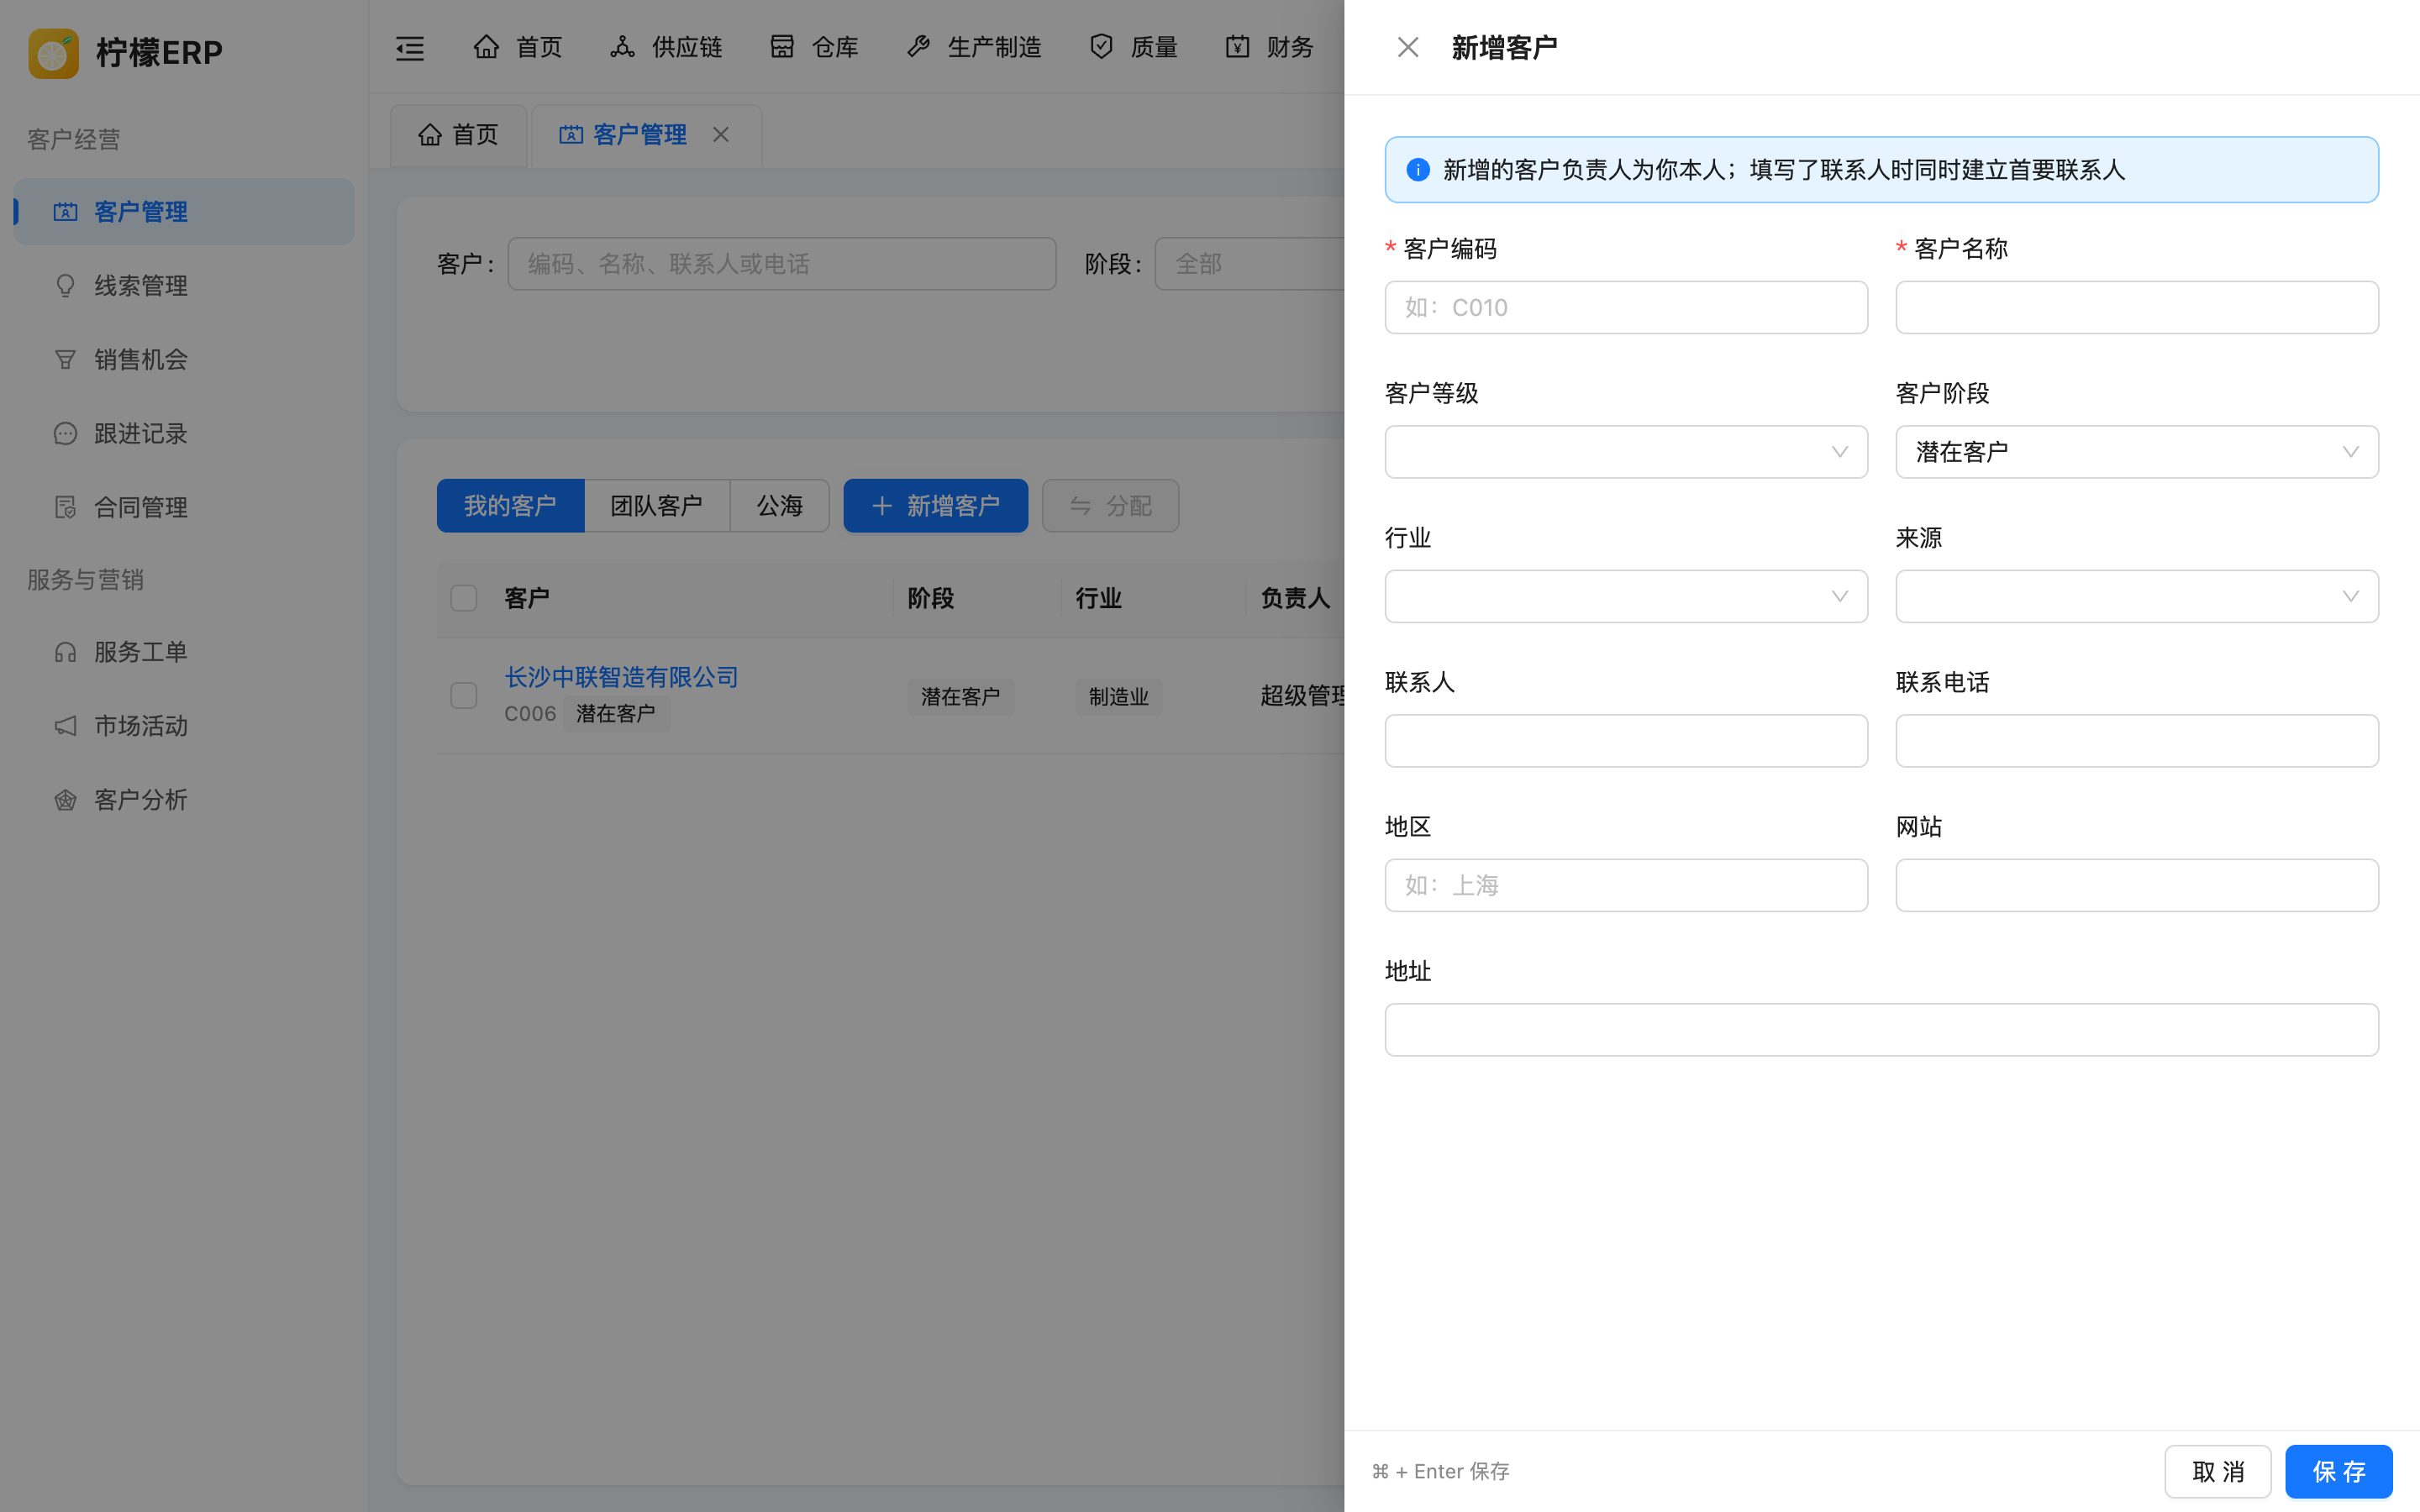Select the 团队客户 segment toggle

656,506
